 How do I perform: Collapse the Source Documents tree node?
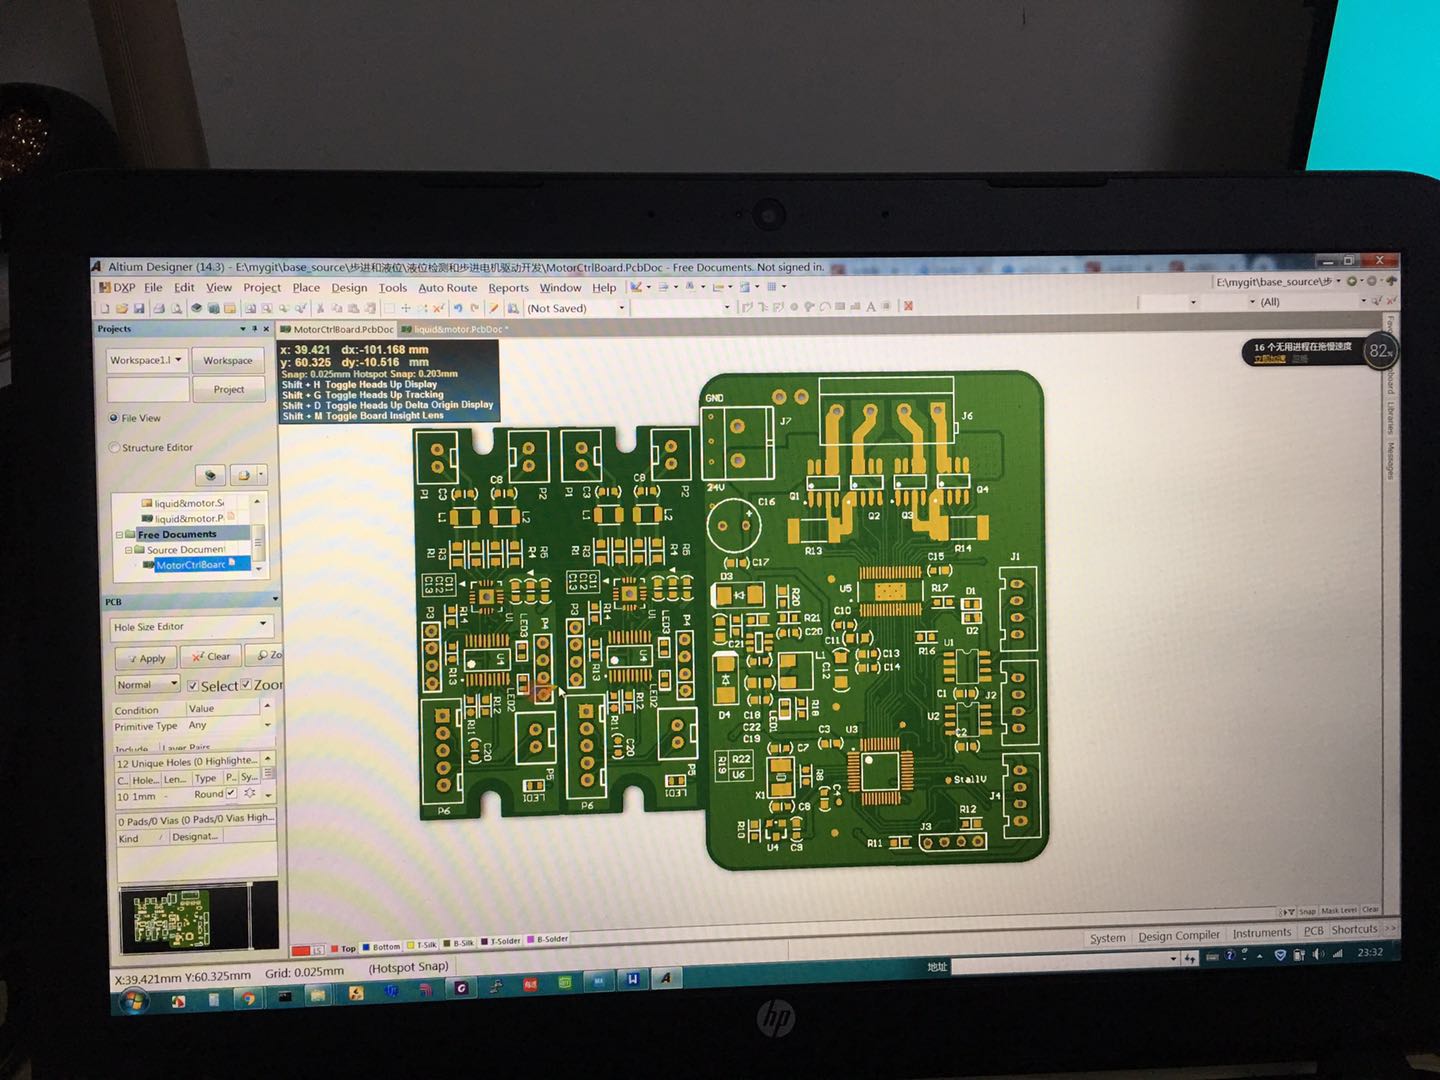tap(128, 550)
